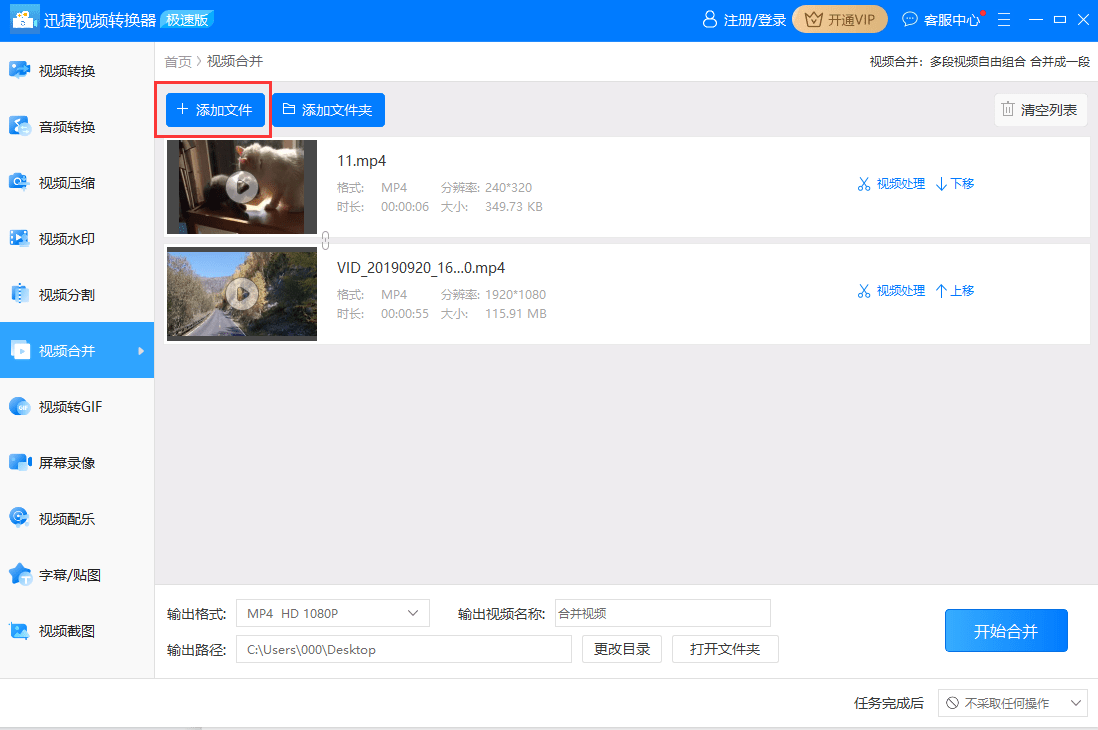The height and width of the screenshot is (730, 1098).
Task: Click the 字幕/贴图 star icon
Action: click(x=20, y=574)
